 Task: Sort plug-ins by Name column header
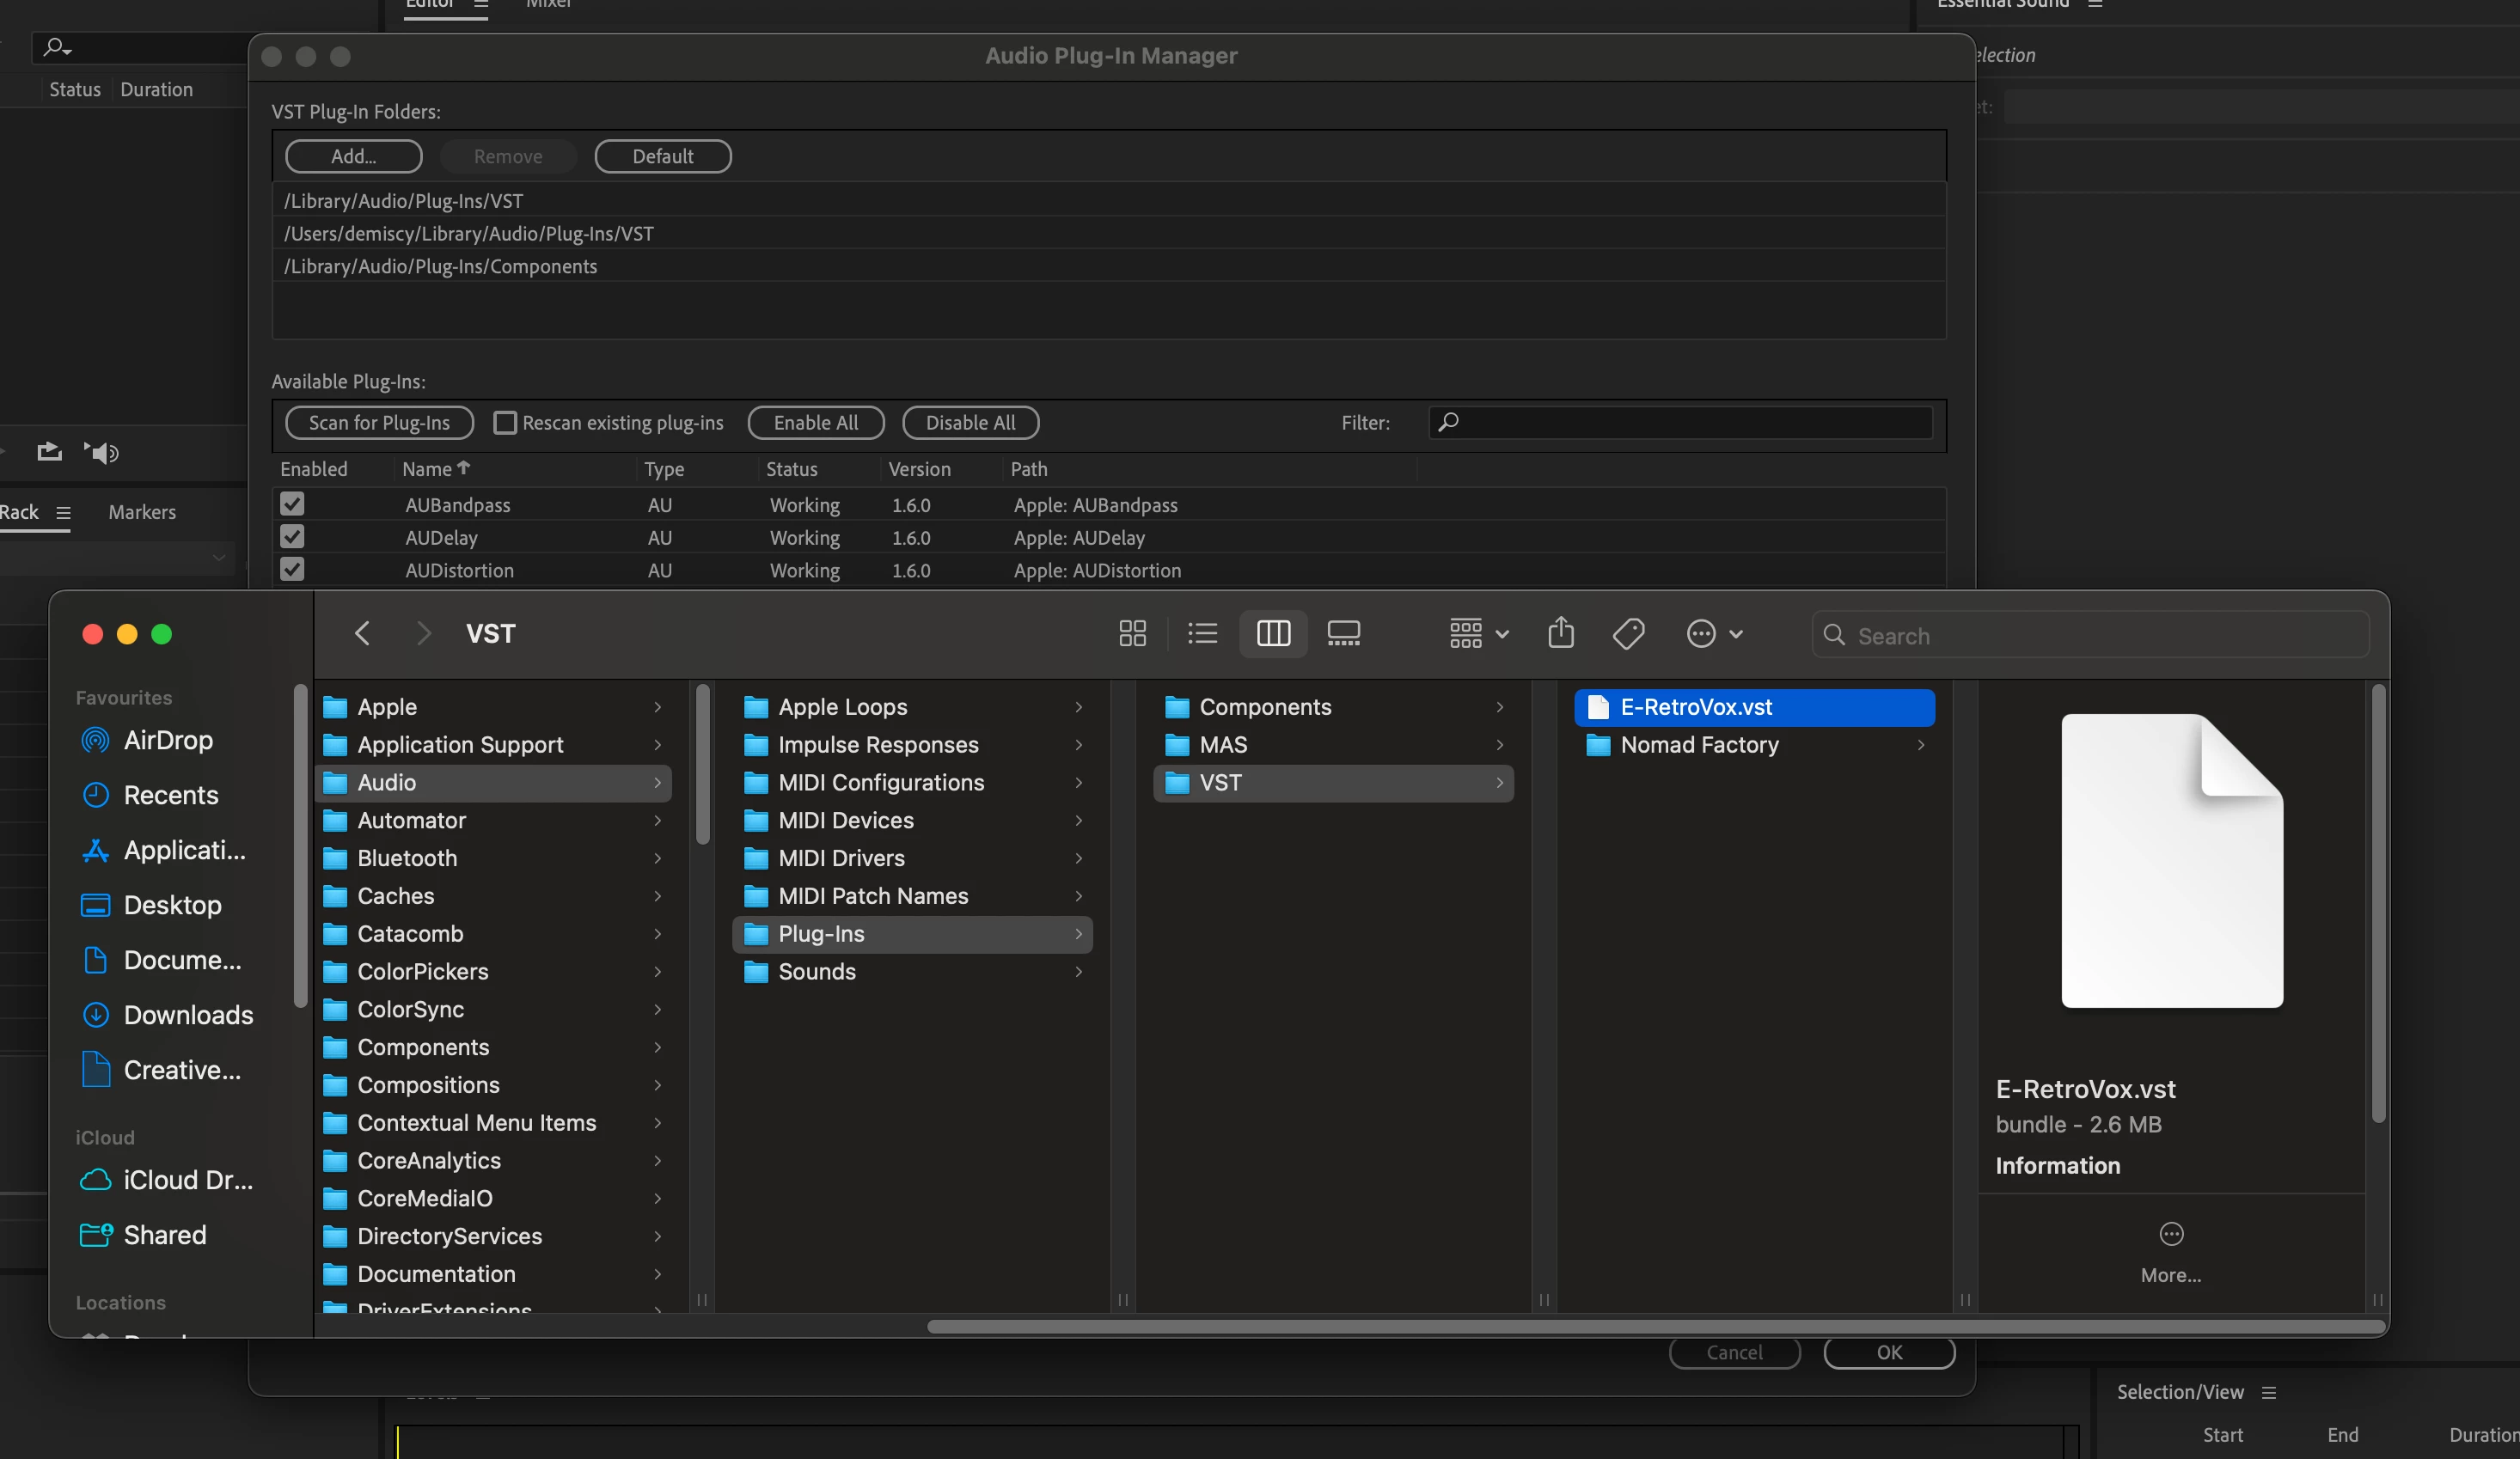click(428, 469)
